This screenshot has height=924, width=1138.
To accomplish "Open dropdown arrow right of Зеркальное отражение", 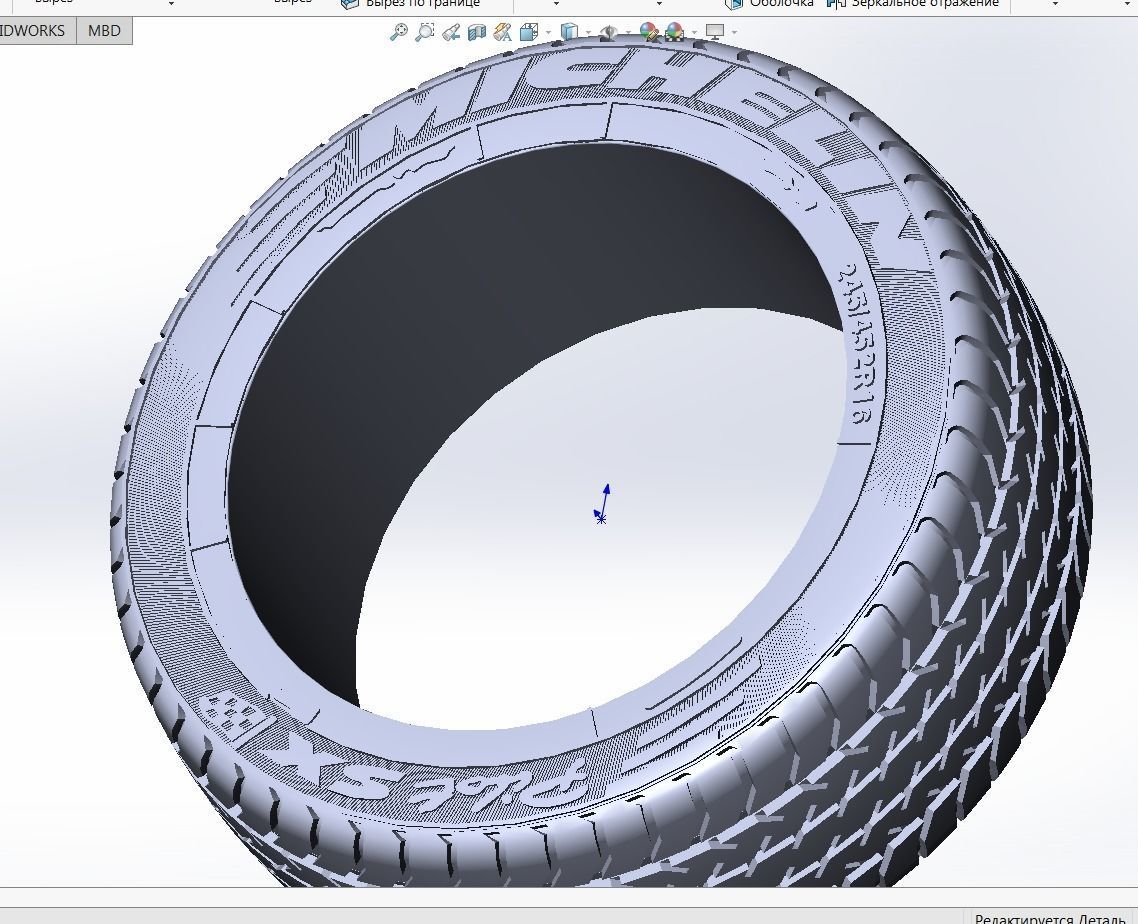I will [x=1055, y=4].
